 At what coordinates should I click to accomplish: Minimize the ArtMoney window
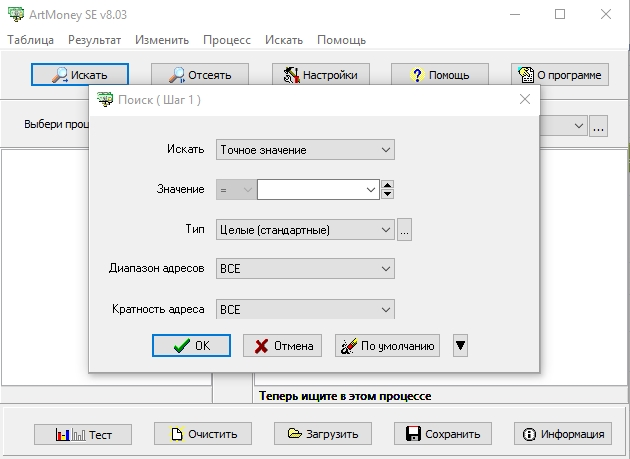(x=515, y=14)
